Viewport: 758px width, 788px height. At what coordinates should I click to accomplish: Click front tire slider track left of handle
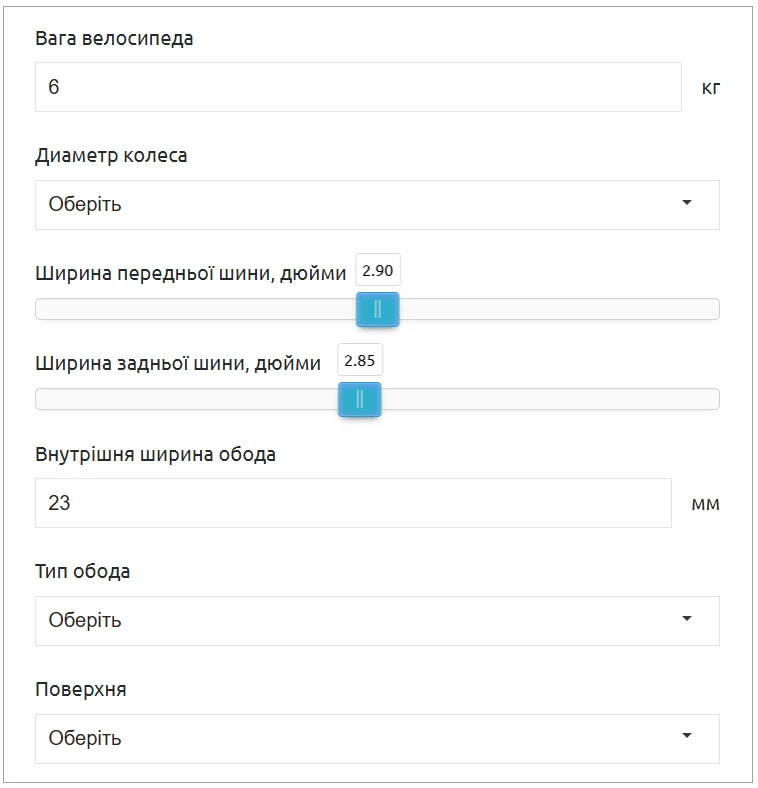pyautogui.click(x=196, y=310)
